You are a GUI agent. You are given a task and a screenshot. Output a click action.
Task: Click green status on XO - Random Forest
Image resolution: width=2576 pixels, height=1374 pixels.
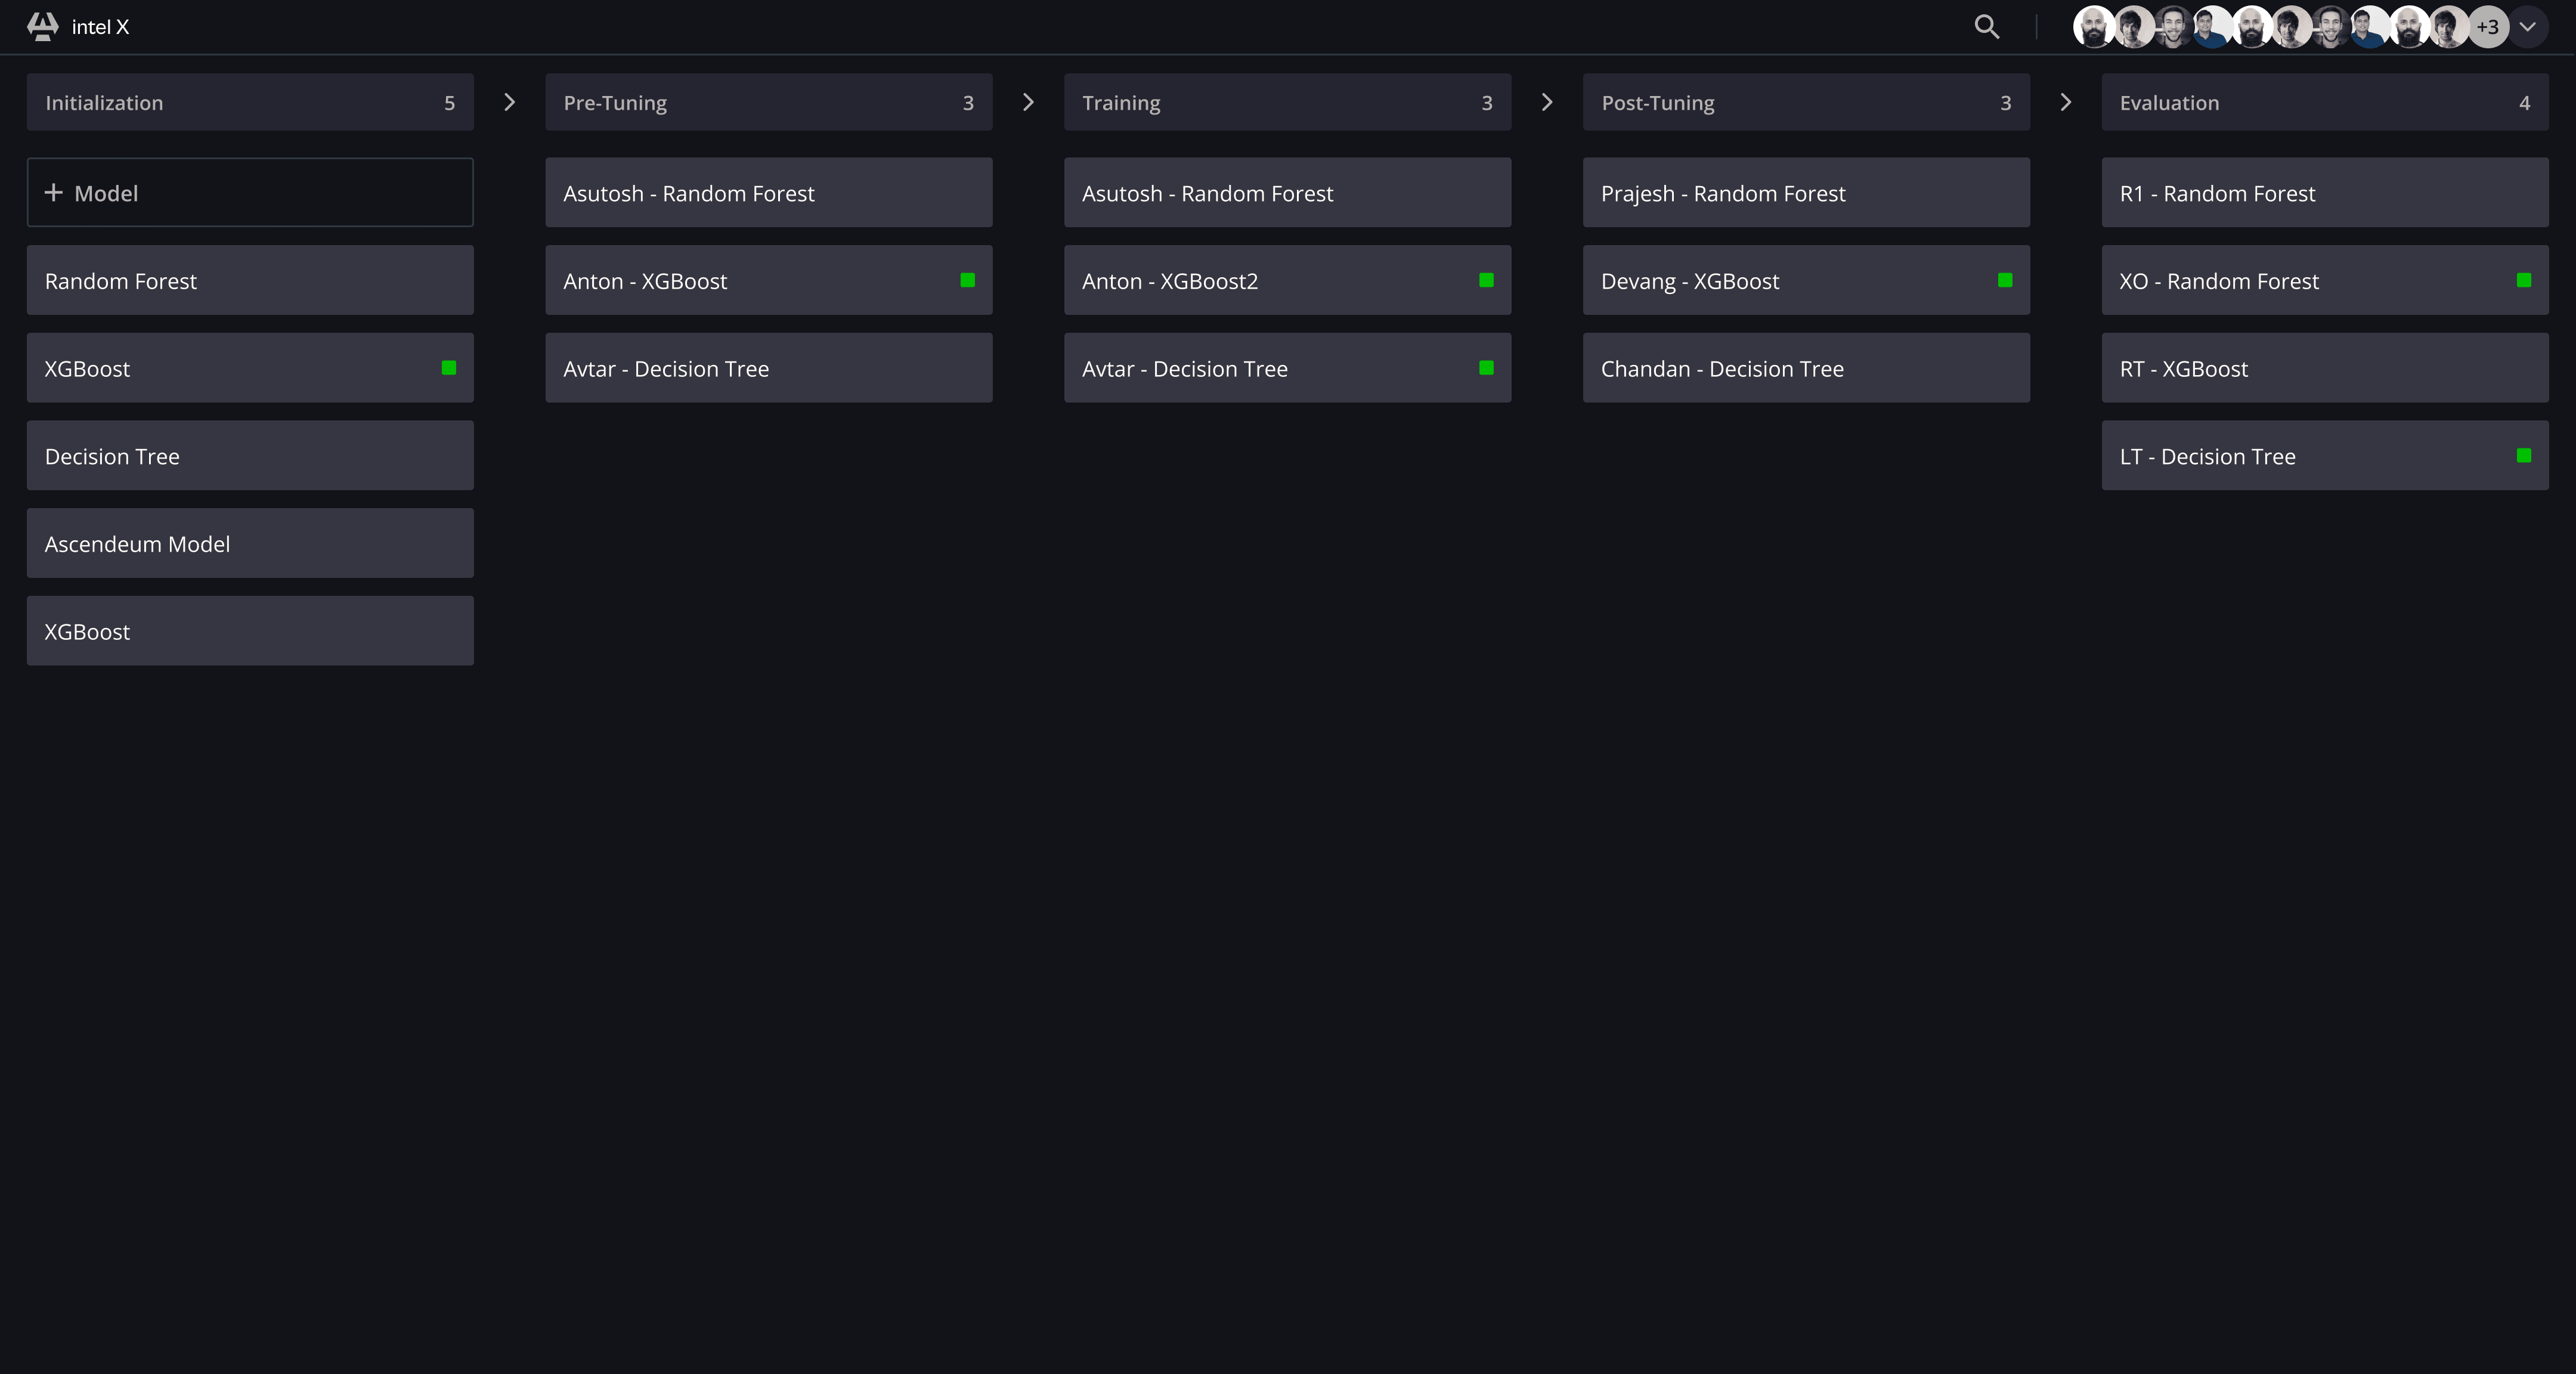(2523, 280)
